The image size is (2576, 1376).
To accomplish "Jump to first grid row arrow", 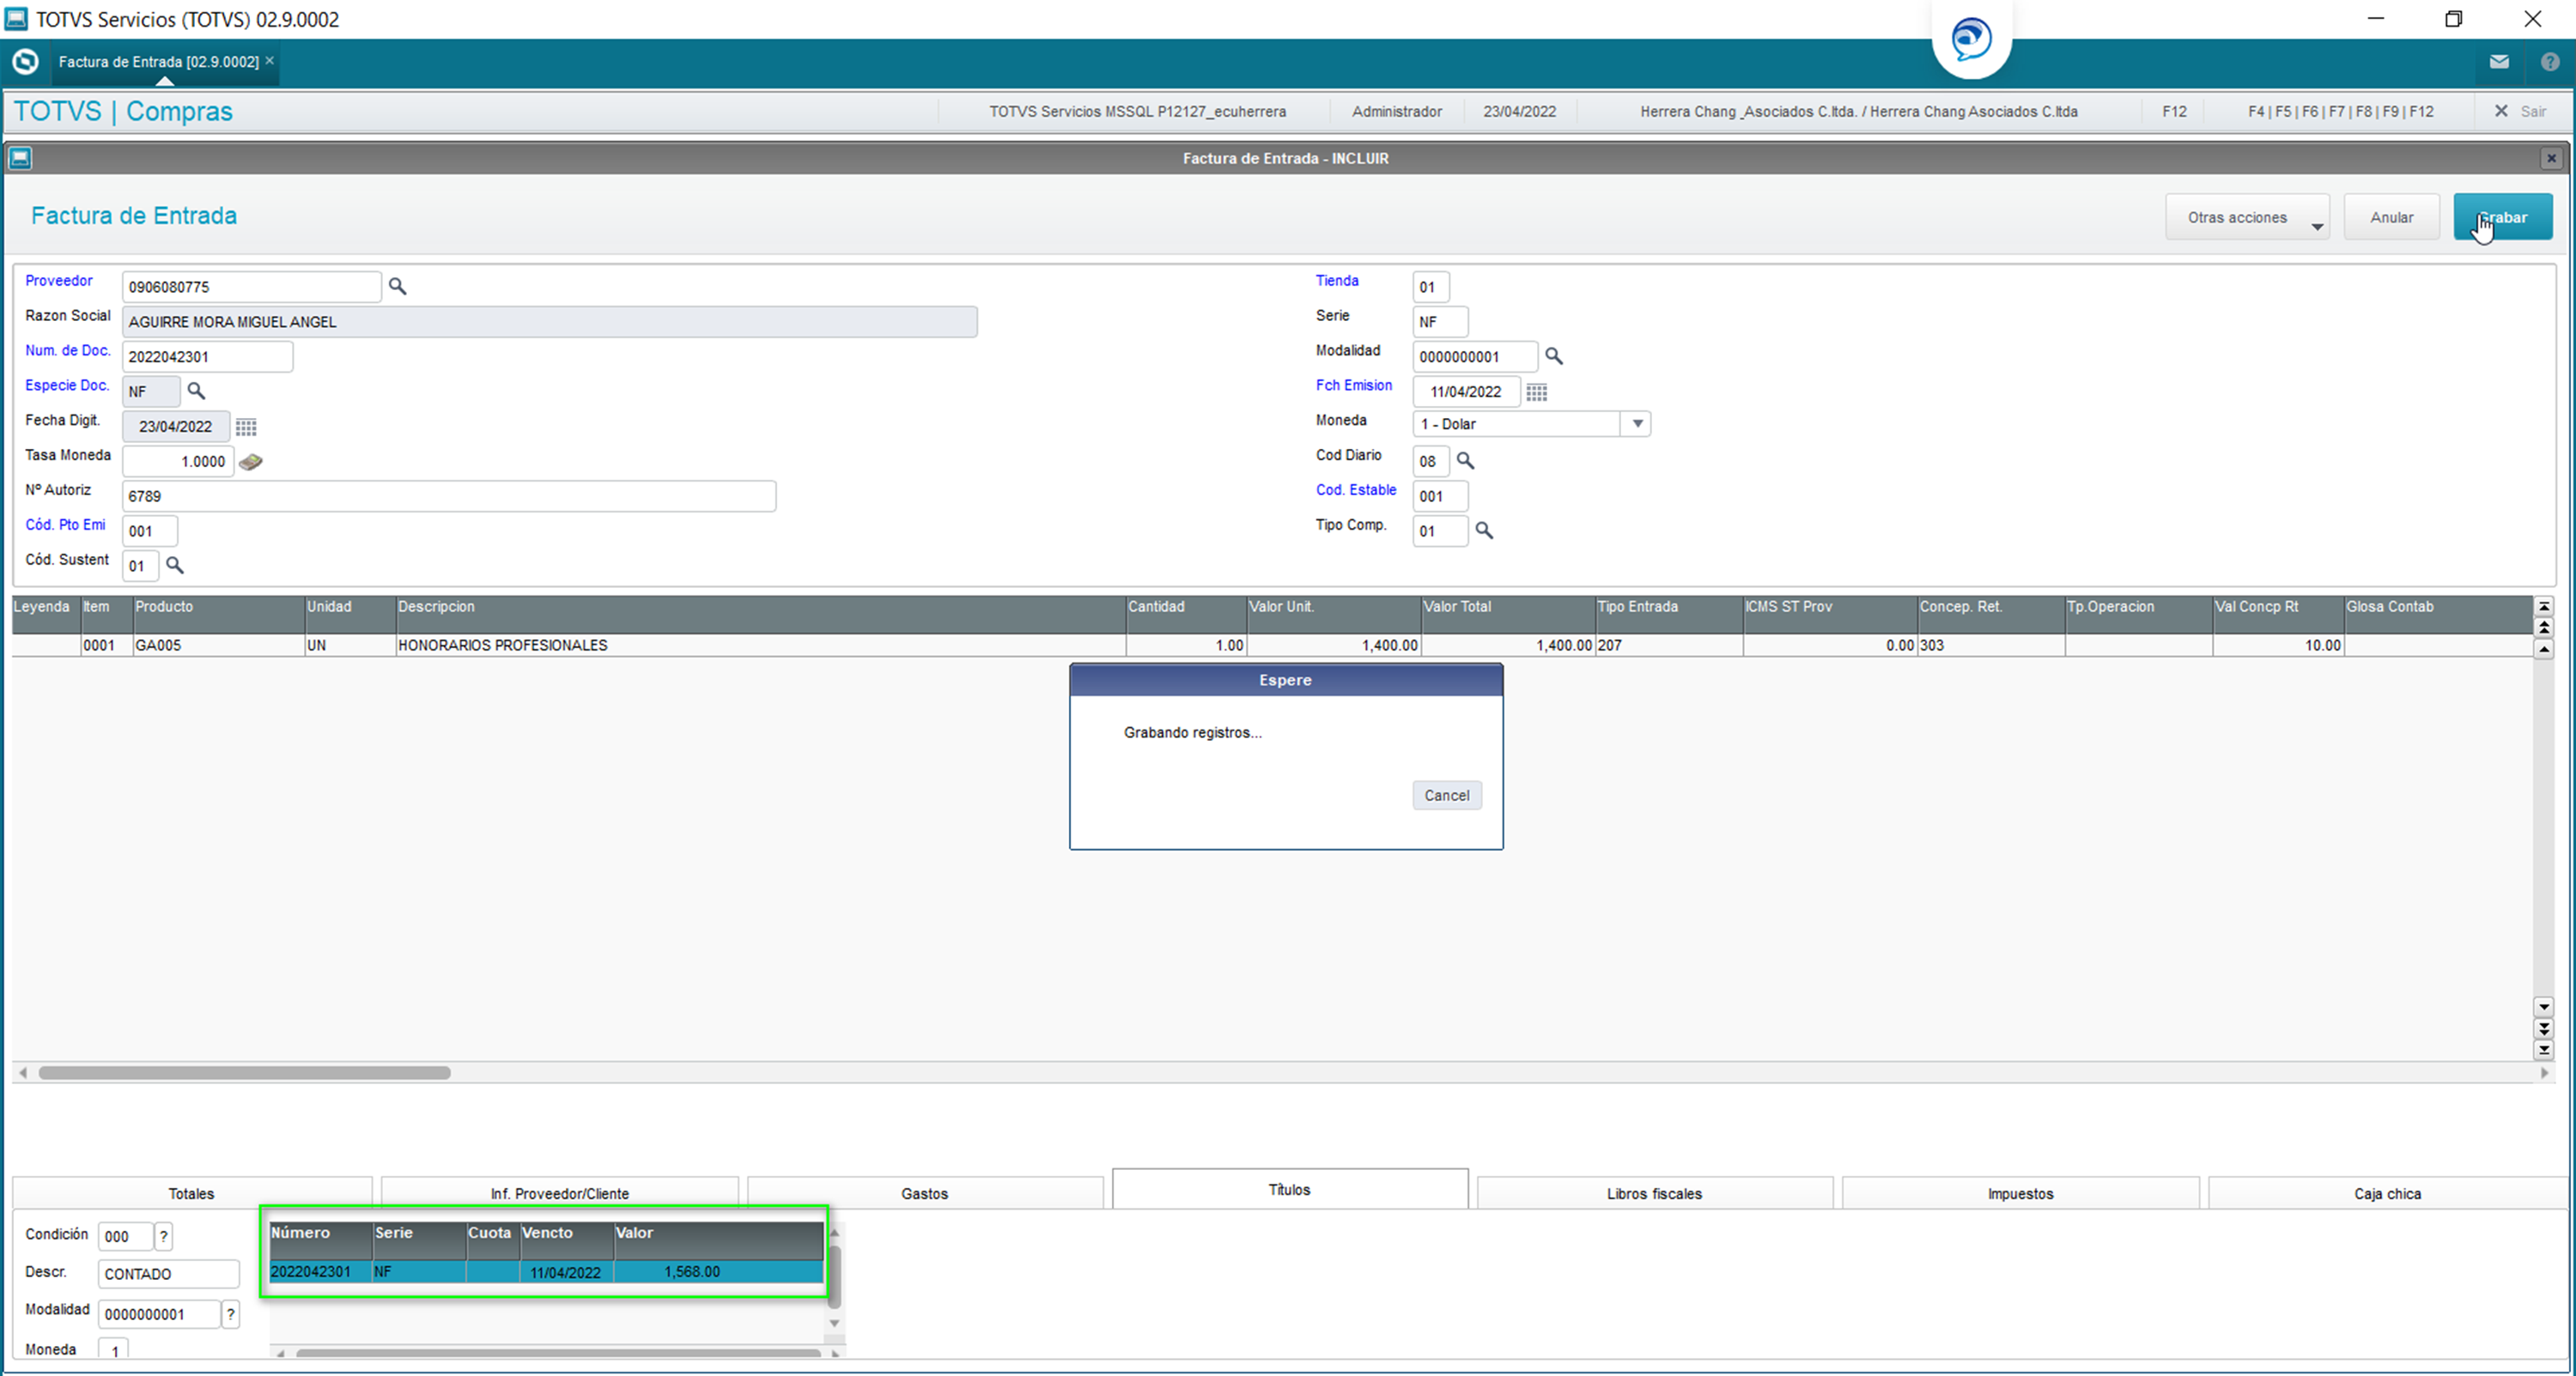I will (x=2544, y=607).
